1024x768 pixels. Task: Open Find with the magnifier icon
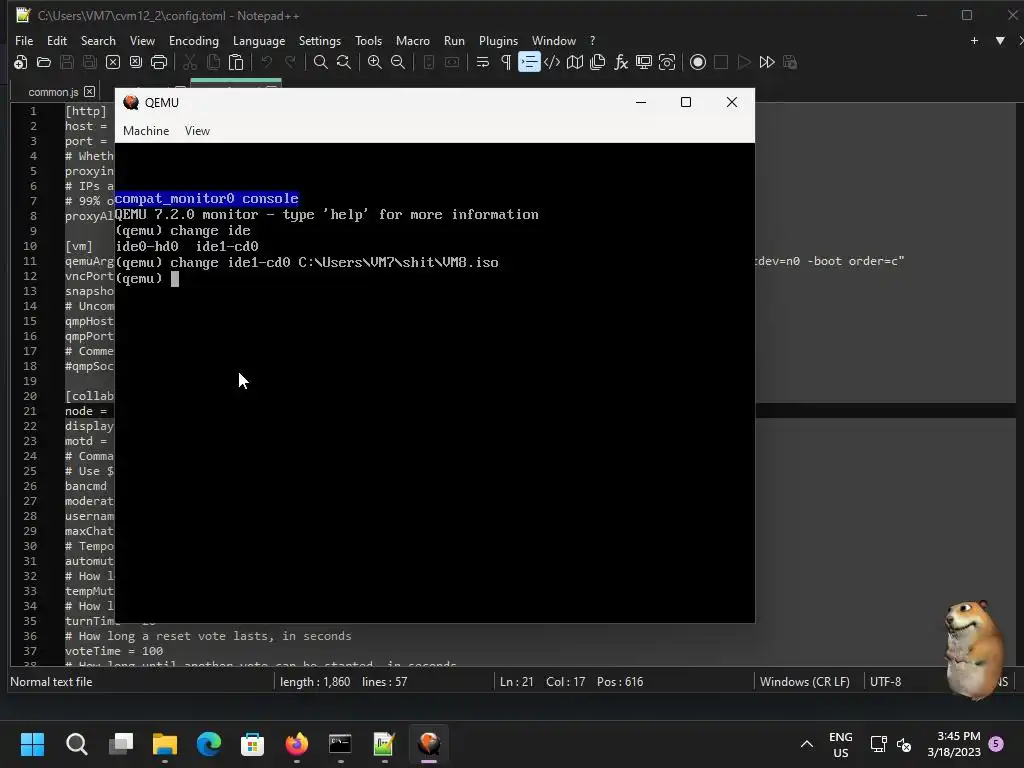tap(321, 62)
